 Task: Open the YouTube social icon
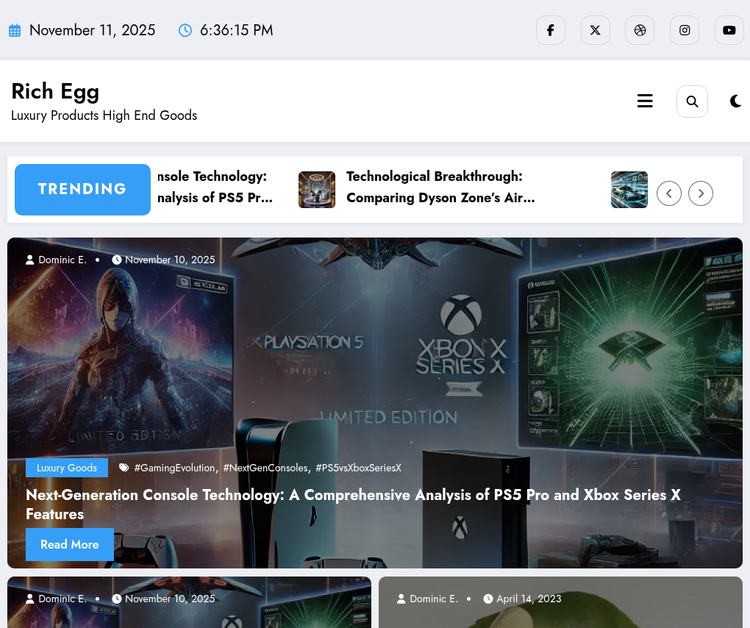[729, 30]
